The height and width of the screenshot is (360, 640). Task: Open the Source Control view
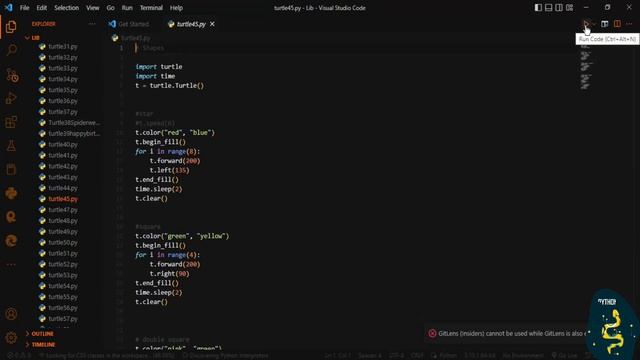[x=11, y=75]
